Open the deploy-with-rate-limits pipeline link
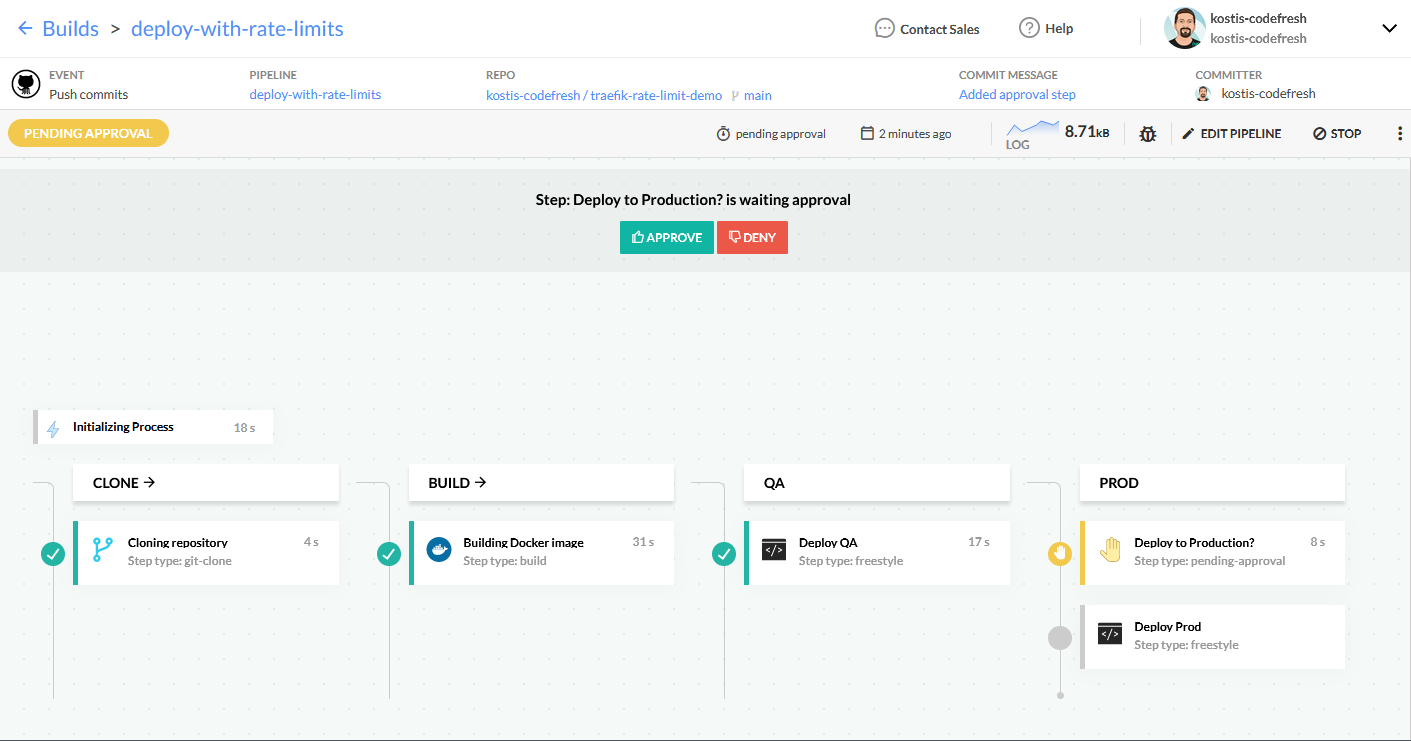Screen dimensions: 1411x741 pyautogui.click(x=315, y=95)
